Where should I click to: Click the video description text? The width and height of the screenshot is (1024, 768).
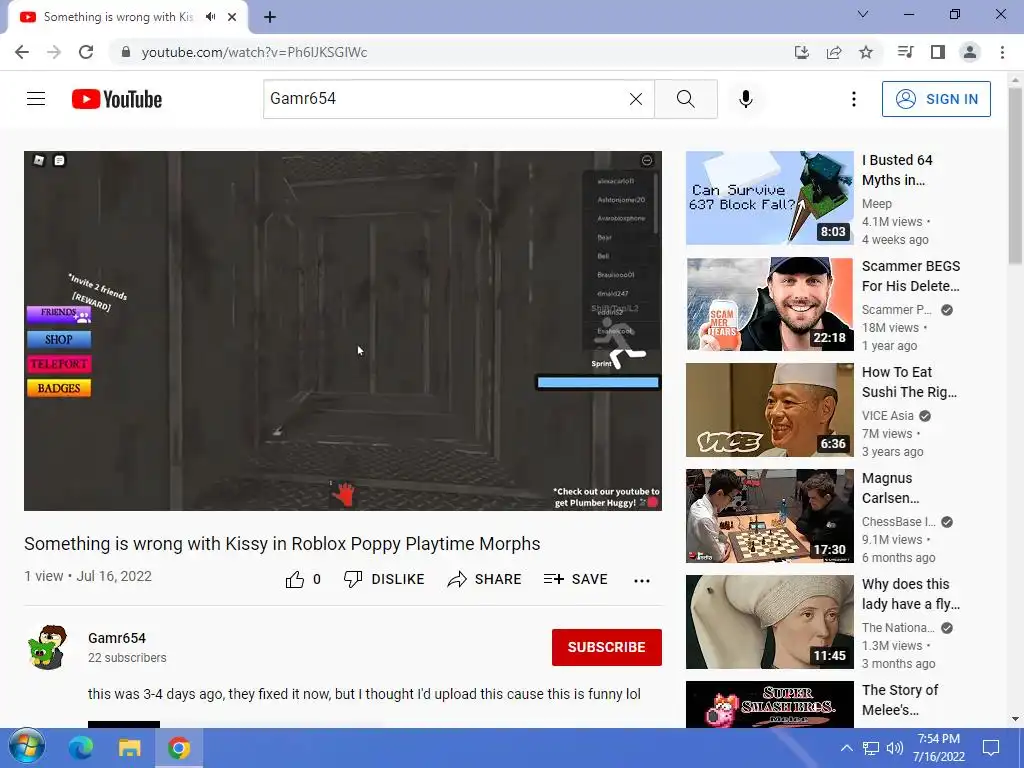click(x=364, y=694)
